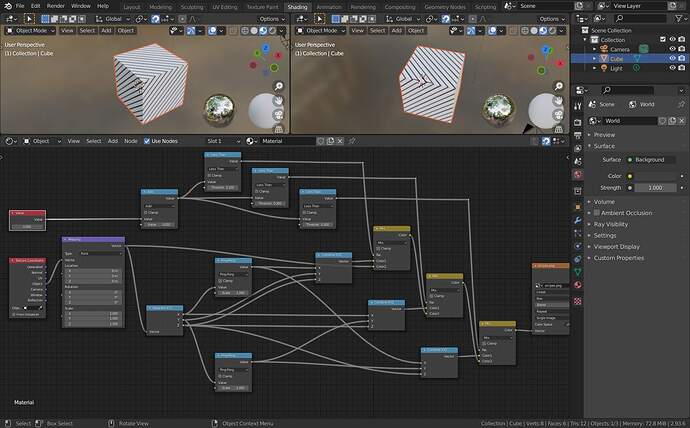Viewport: 690px width, 428px height.
Task: Switch to the Shading workspace tab
Action: pyautogui.click(x=297, y=7)
